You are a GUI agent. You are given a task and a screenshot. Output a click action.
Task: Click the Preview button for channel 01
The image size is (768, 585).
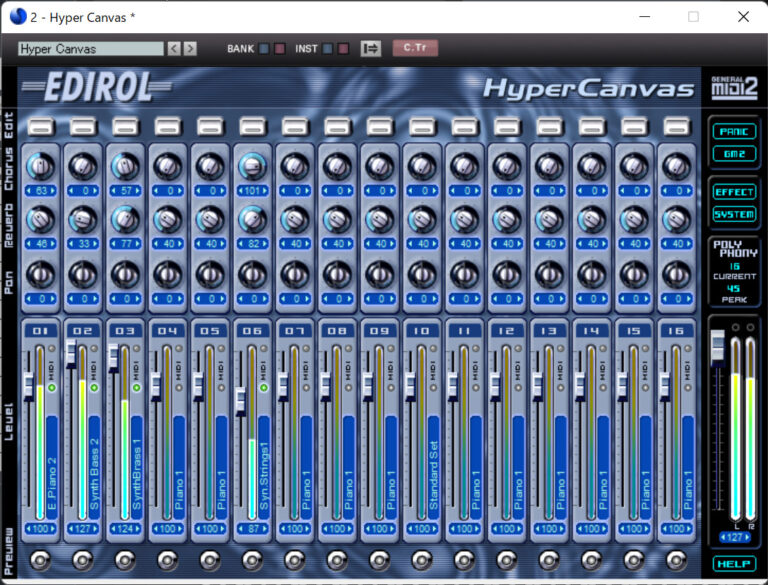pyautogui.click(x=40, y=560)
